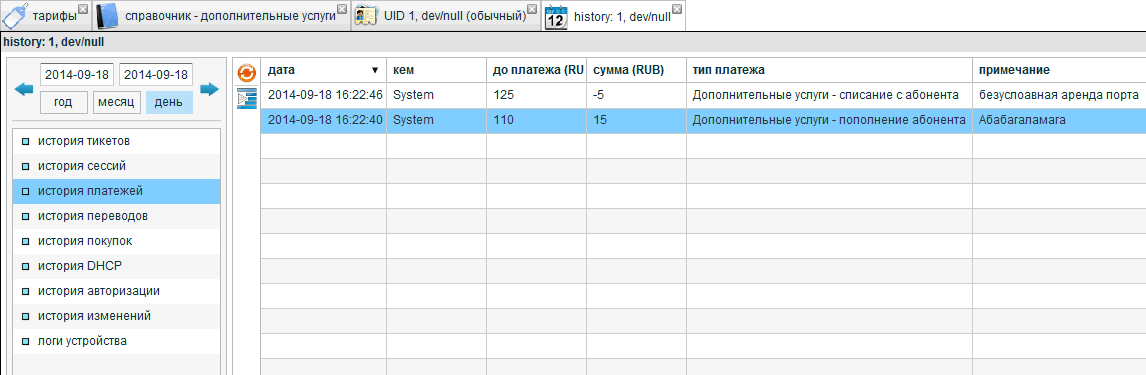Click balance cell 125
Image resolution: width=1146 pixels, height=375 pixels.
(536, 95)
